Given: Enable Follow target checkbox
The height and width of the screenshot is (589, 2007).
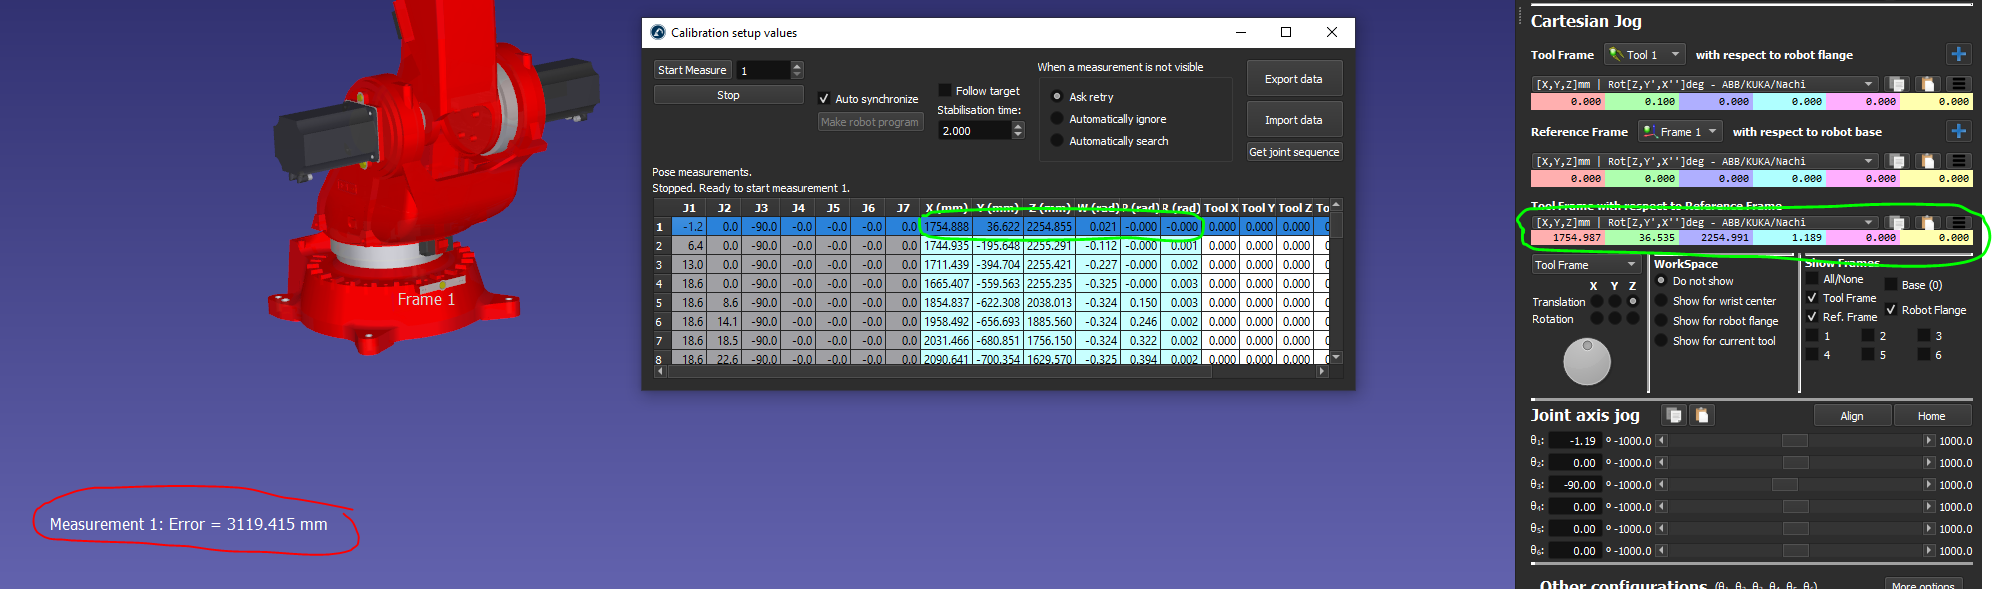Looking at the screenshot, I should (945, 90).
